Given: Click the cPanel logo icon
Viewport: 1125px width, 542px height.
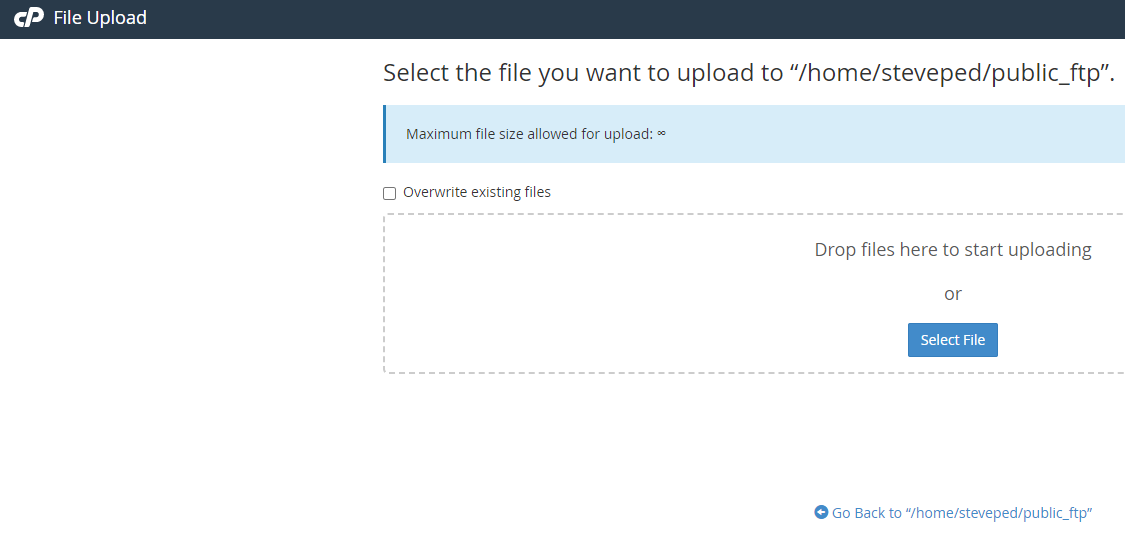Looking at the screenshot, I should (x=29, y=18).
